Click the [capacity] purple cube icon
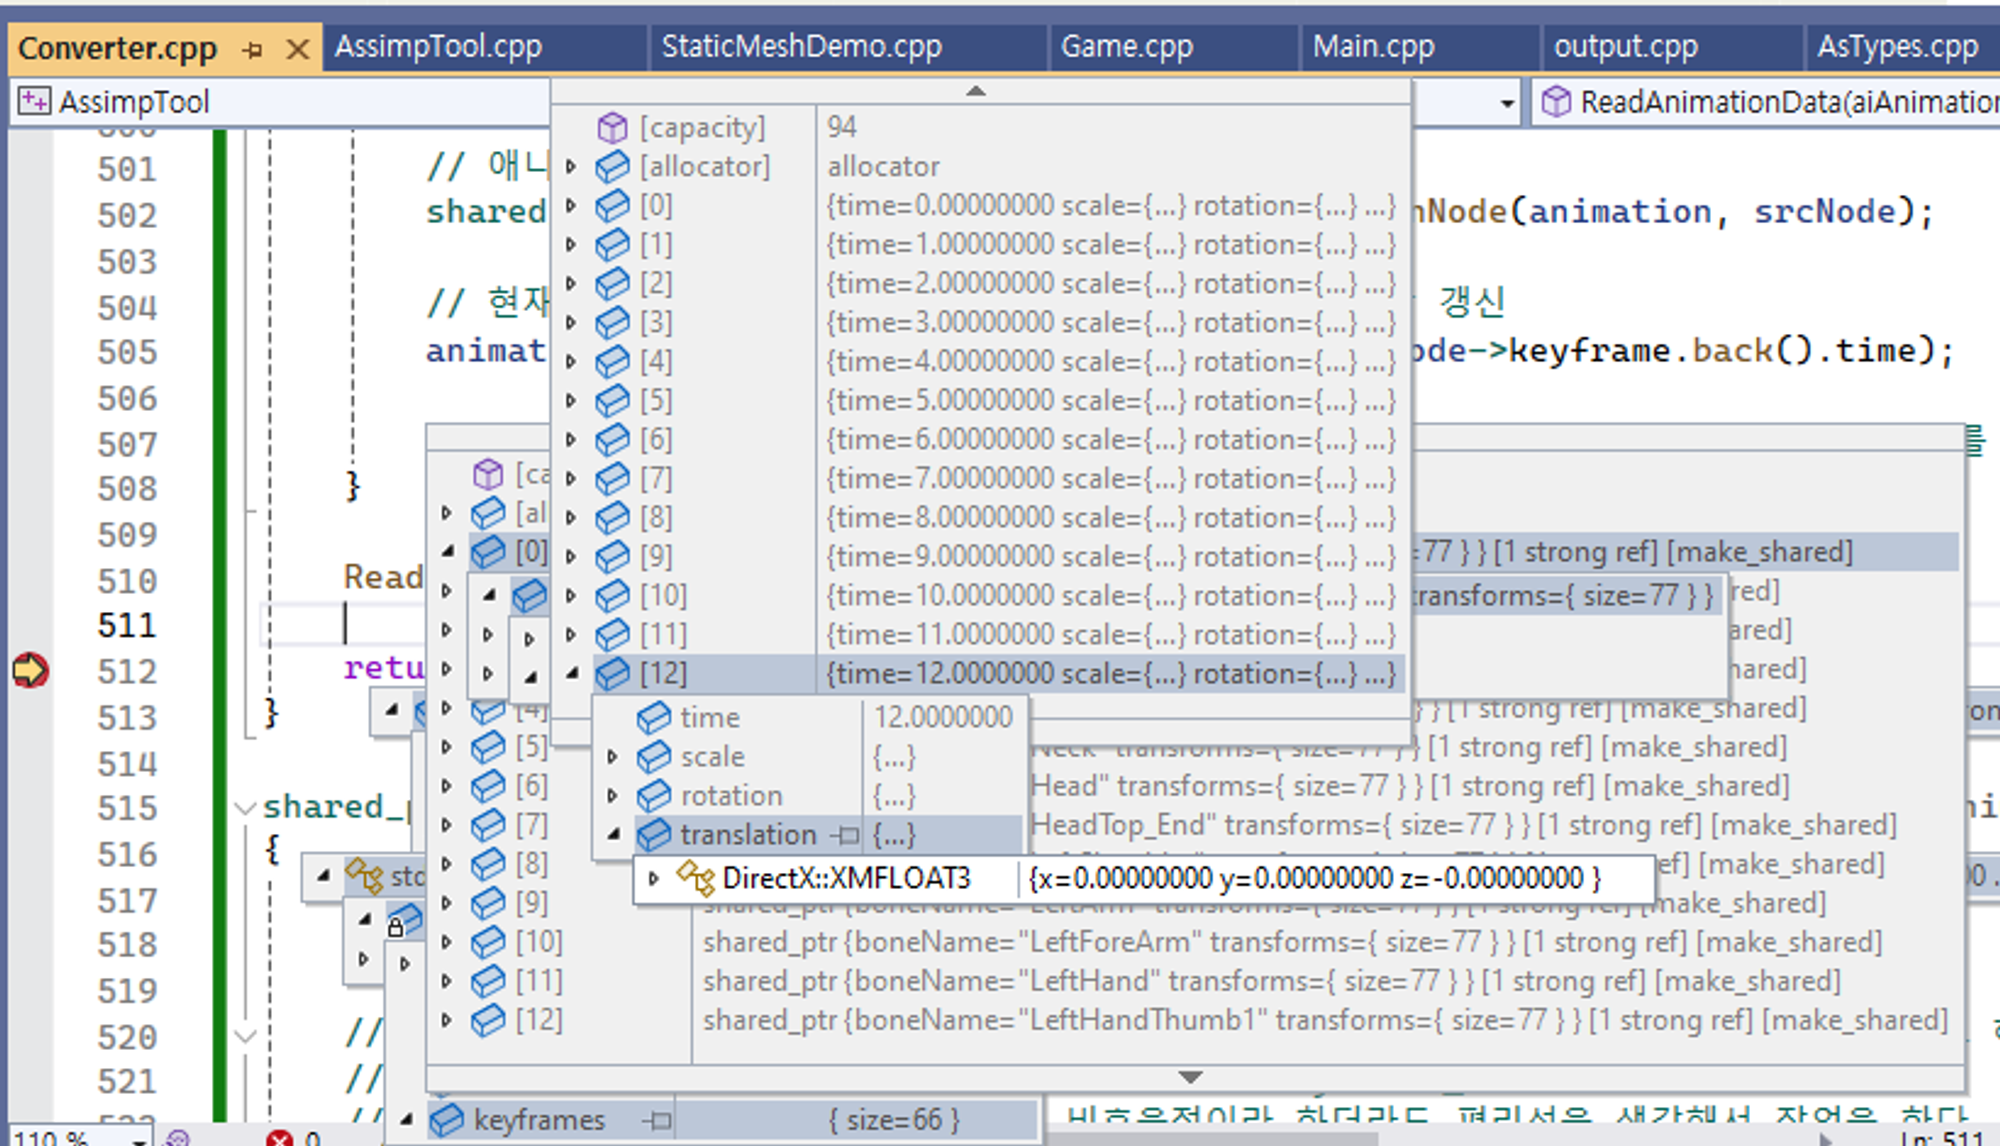Screen dimensions: 2000x1146 (611, 128)
